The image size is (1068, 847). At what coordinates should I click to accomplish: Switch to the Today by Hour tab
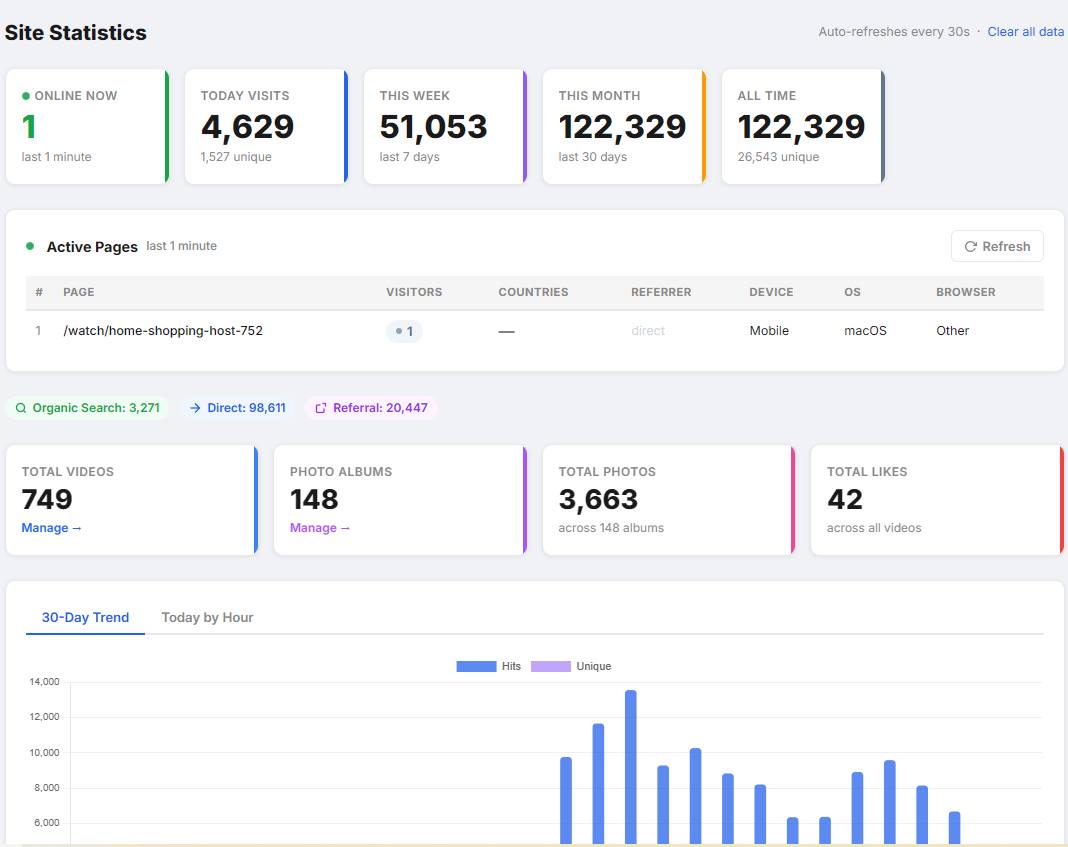coord(207,618)
